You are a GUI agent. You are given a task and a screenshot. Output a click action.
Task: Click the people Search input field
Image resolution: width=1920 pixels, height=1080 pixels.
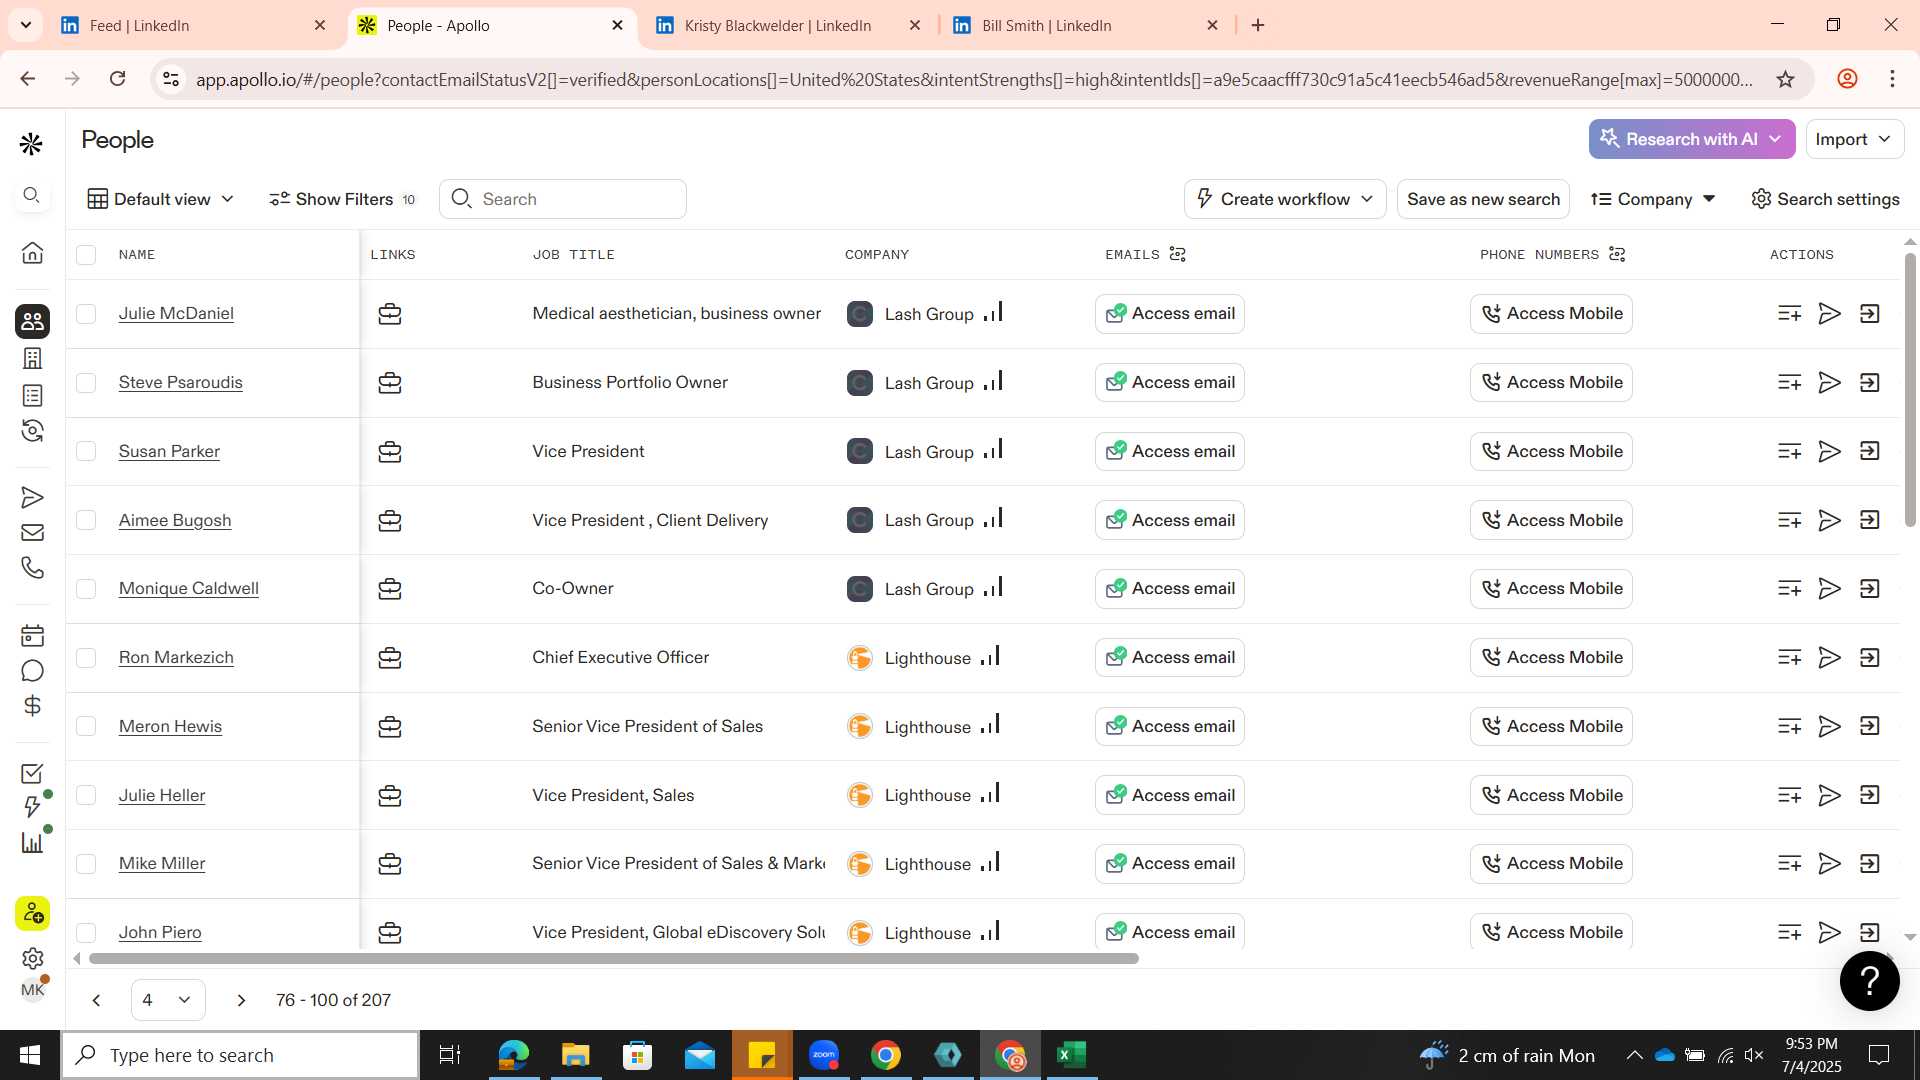563,199
